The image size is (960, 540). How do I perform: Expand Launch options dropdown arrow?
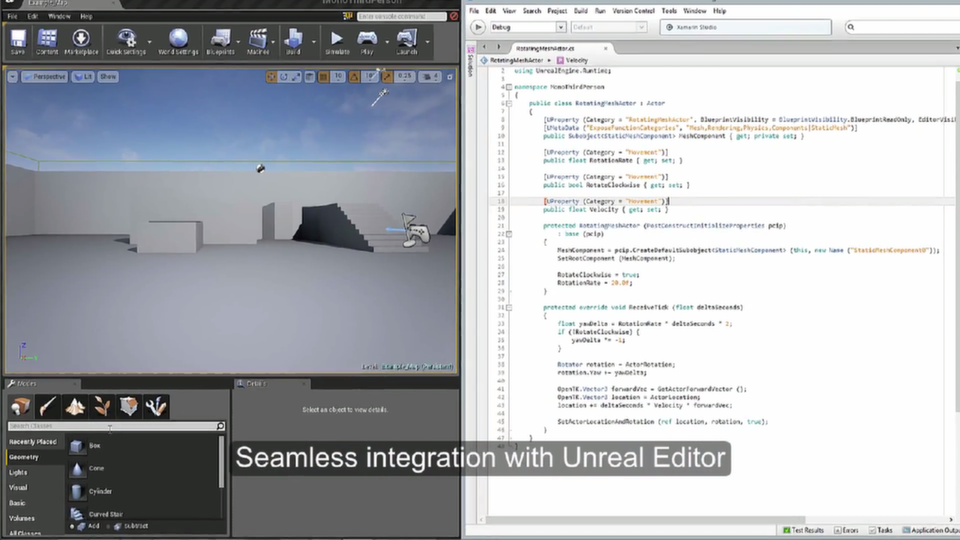click(x=427, y=42)
